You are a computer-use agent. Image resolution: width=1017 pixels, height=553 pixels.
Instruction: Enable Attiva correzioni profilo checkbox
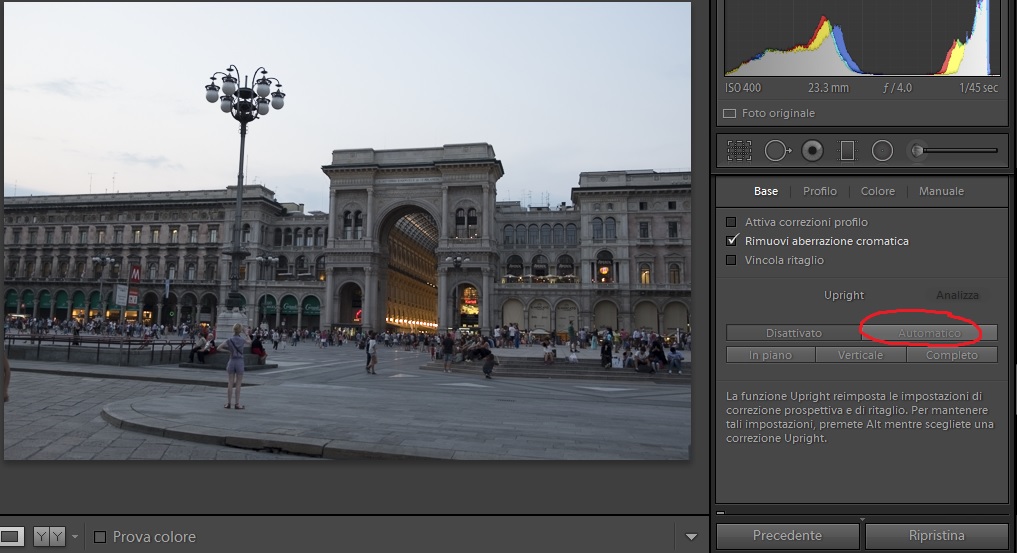(731, 222)
